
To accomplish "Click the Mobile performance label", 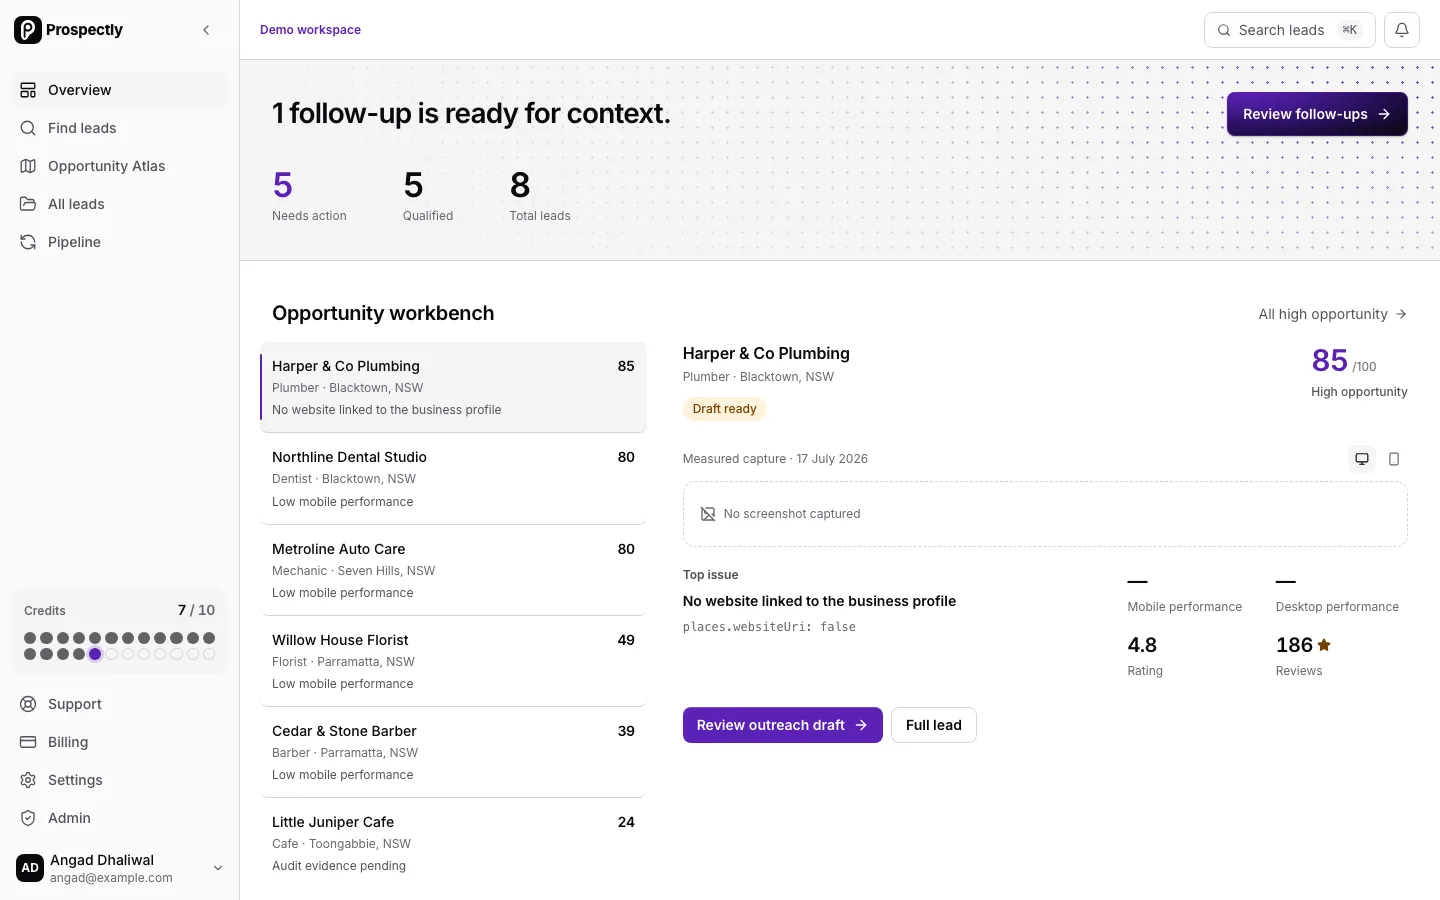I will [1184, 607].
